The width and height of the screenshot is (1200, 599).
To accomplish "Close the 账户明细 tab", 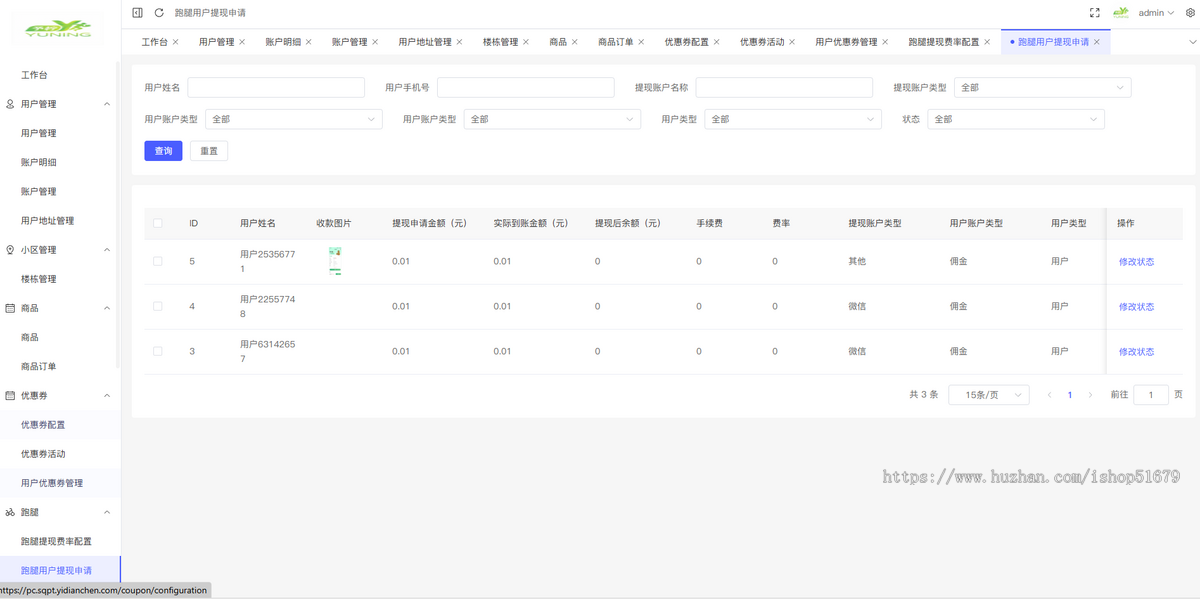I will point(309,42).
